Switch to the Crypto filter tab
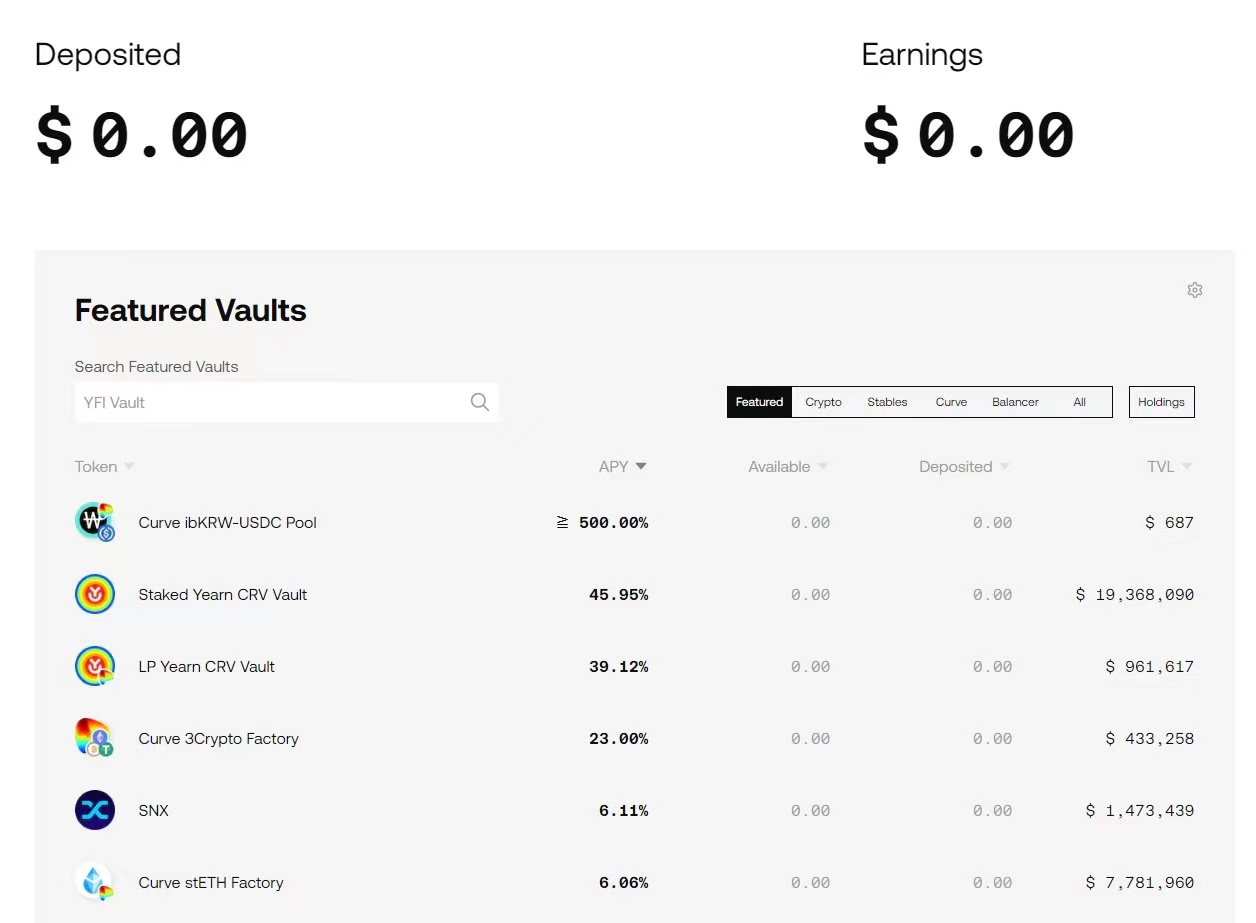Image resolution: width=1256 pixels, height=923 pixels. point(823,402)
